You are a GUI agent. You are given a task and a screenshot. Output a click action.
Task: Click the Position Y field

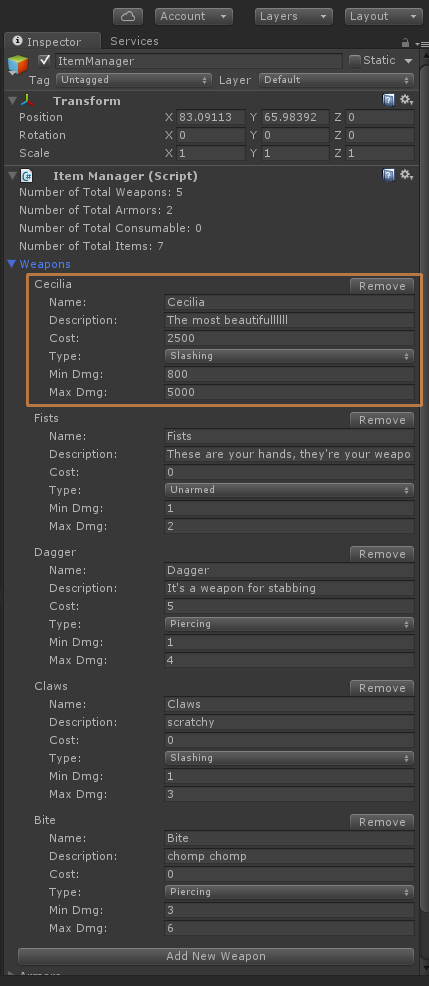click(295, 118)
